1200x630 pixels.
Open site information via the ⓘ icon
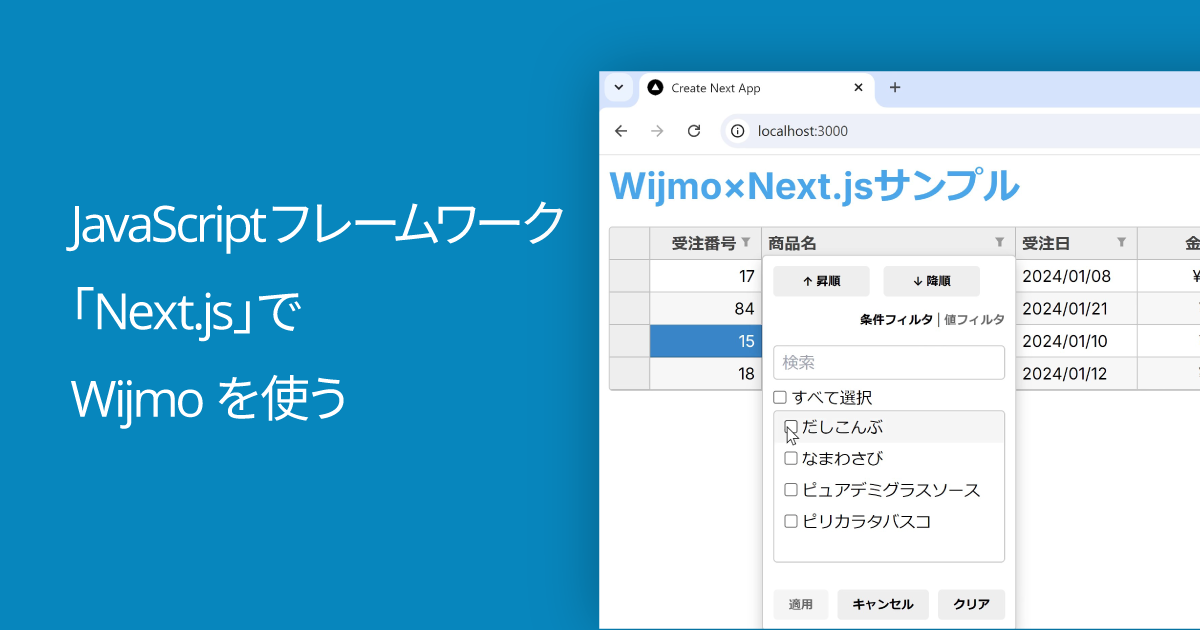point(737,131)
